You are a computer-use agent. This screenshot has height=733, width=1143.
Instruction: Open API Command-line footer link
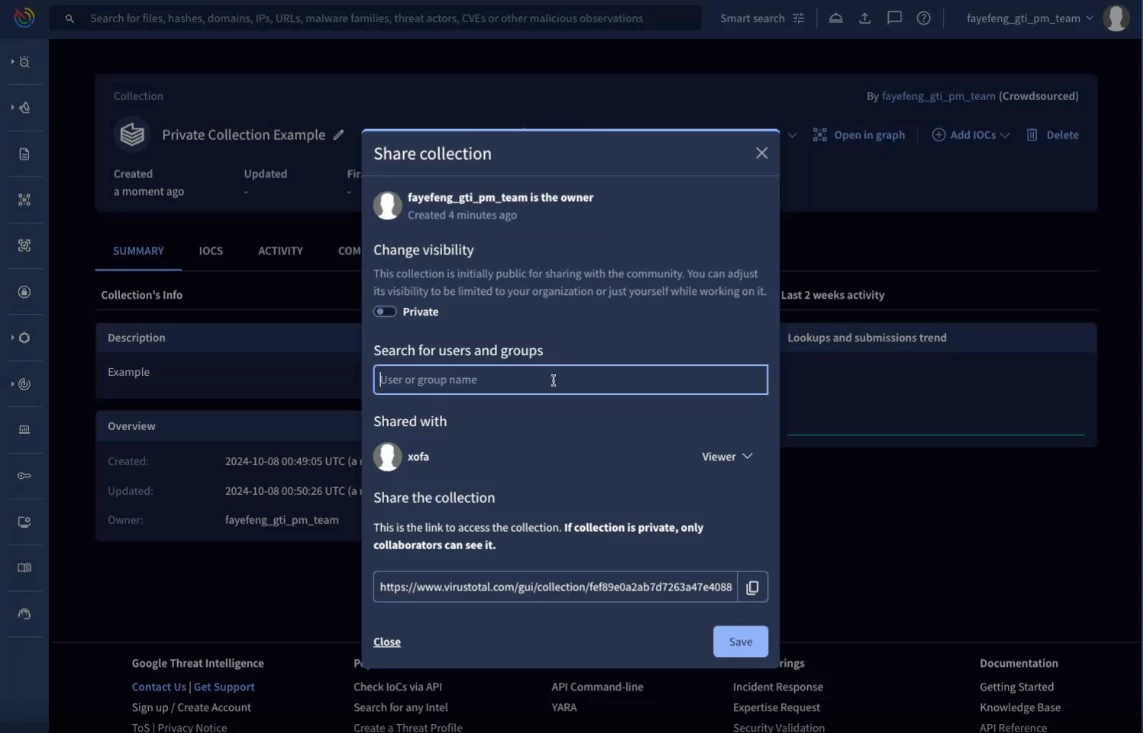coord(597,687)
